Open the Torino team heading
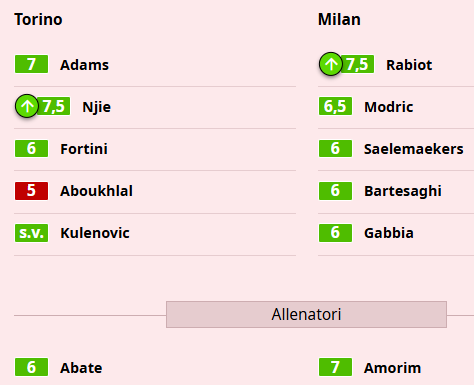This screenshot has width=474, height=385. [38, 19]
